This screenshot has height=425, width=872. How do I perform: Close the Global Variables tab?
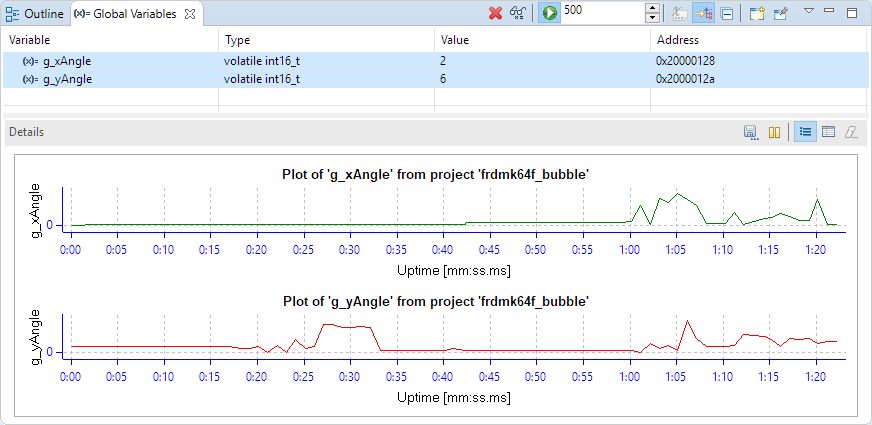[x=190, y=13]
